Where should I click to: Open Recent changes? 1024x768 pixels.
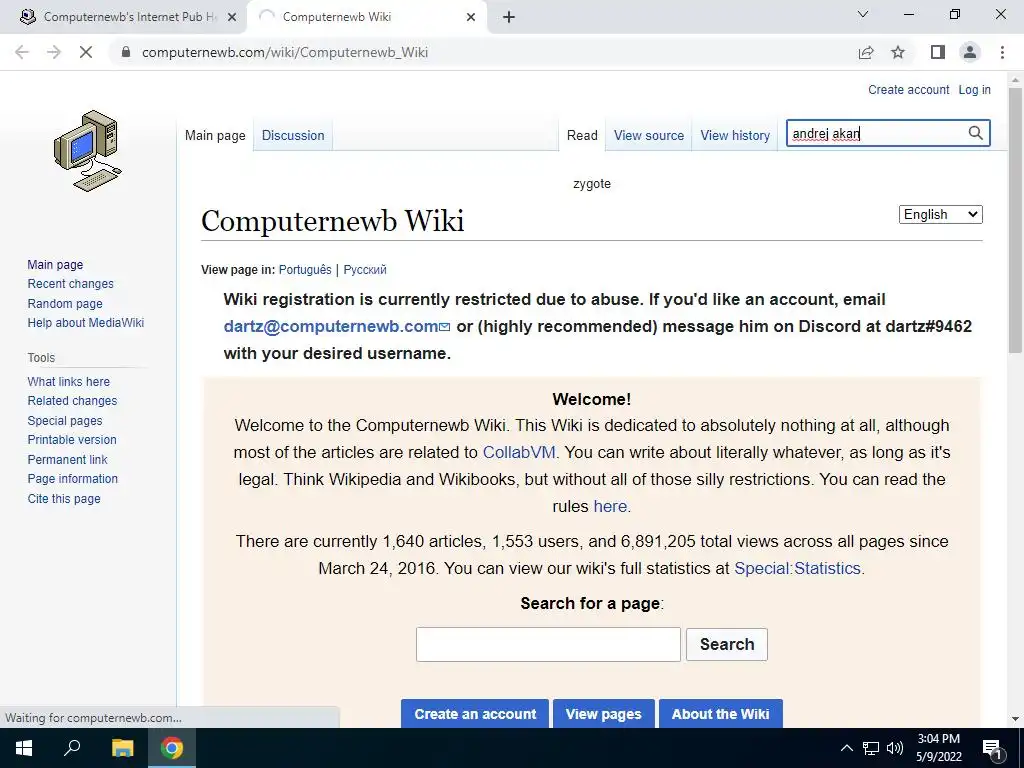[x=71, y=283]
